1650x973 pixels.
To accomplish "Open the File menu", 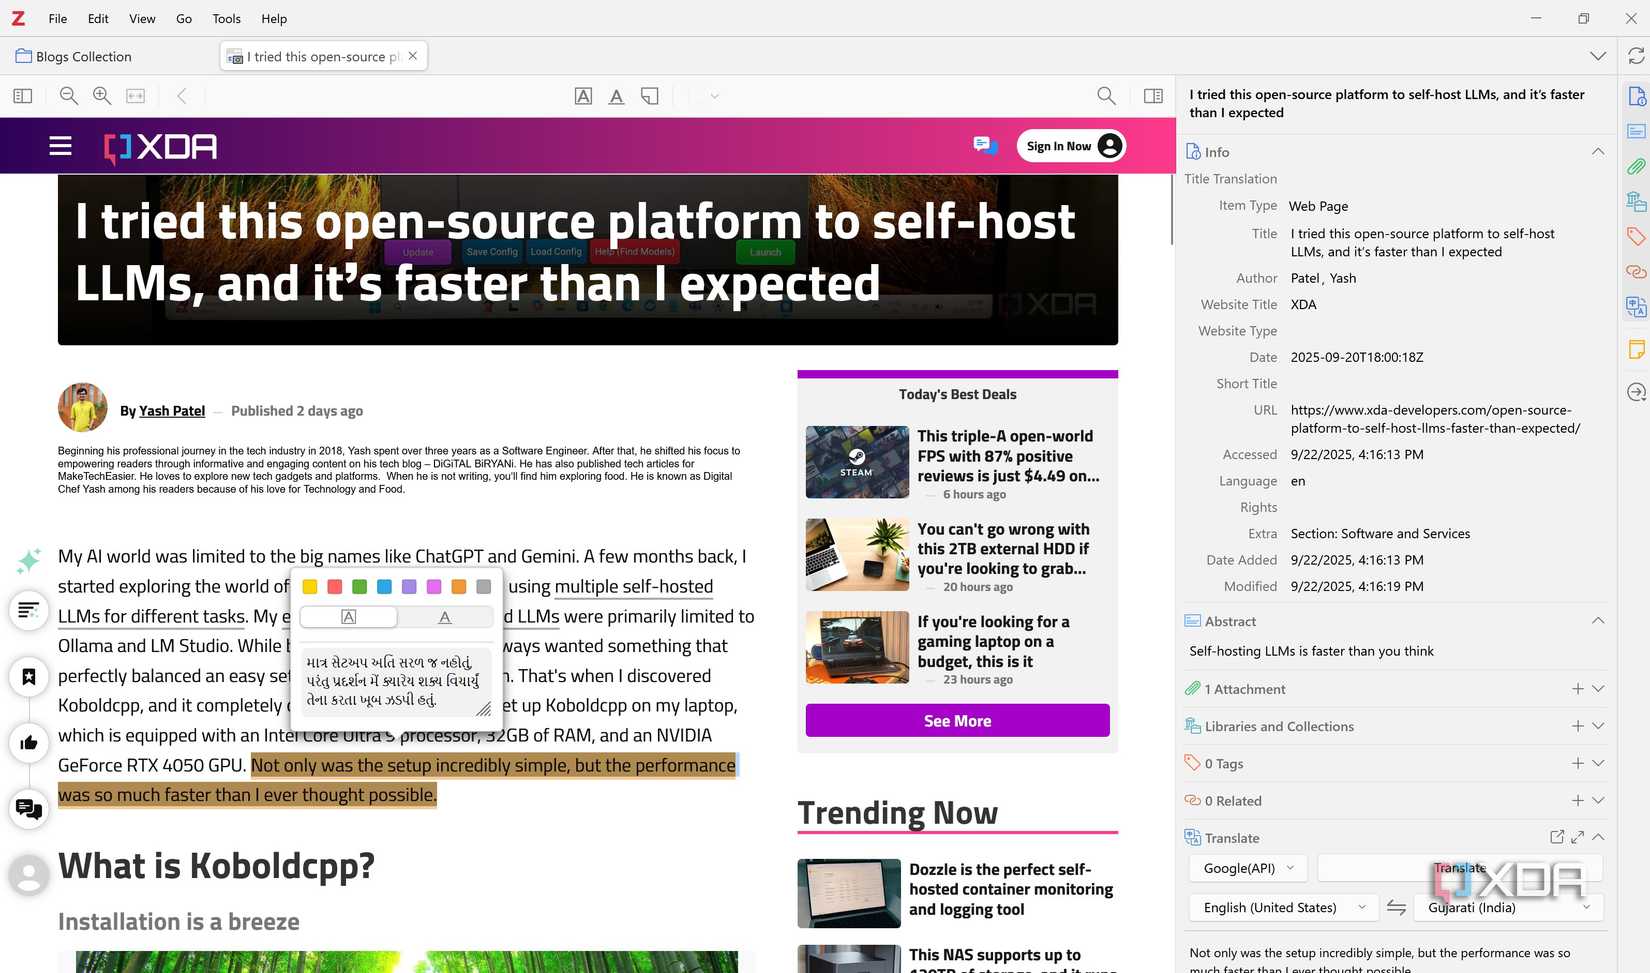I will (x=58, y=18).
